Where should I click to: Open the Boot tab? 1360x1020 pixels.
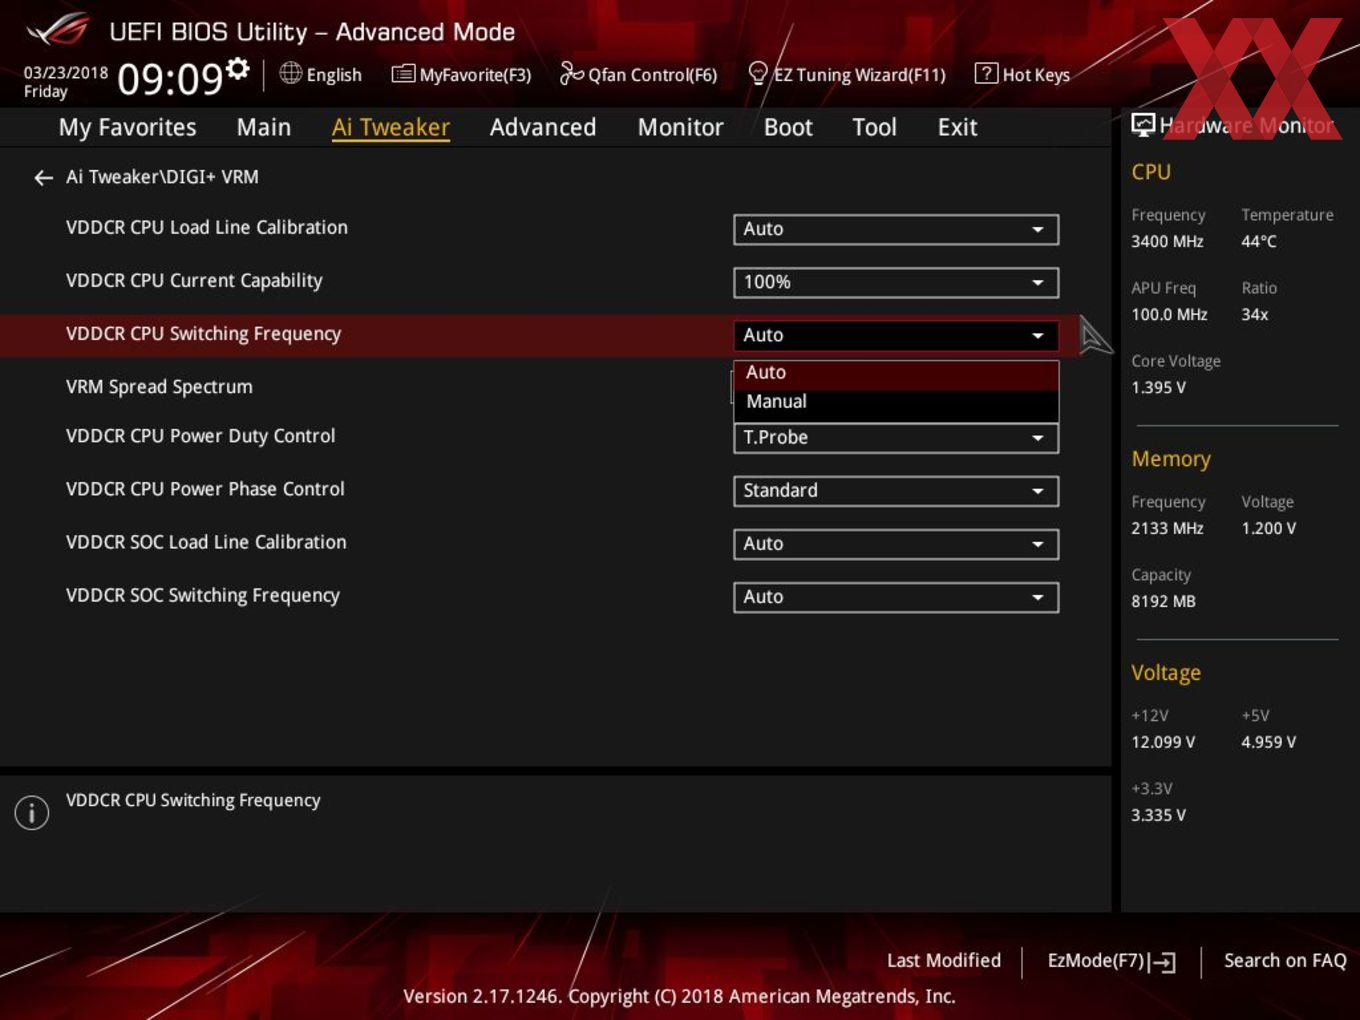coord(788,127)
